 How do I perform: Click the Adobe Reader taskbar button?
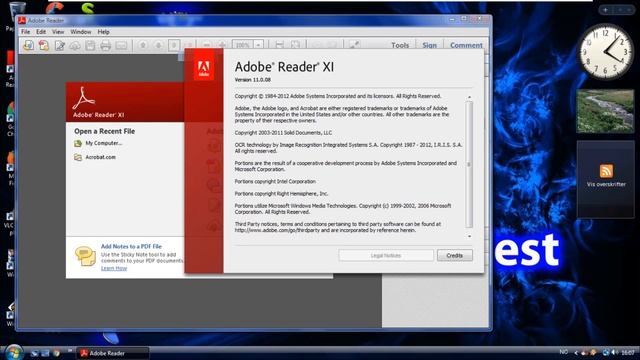(114, 353)
